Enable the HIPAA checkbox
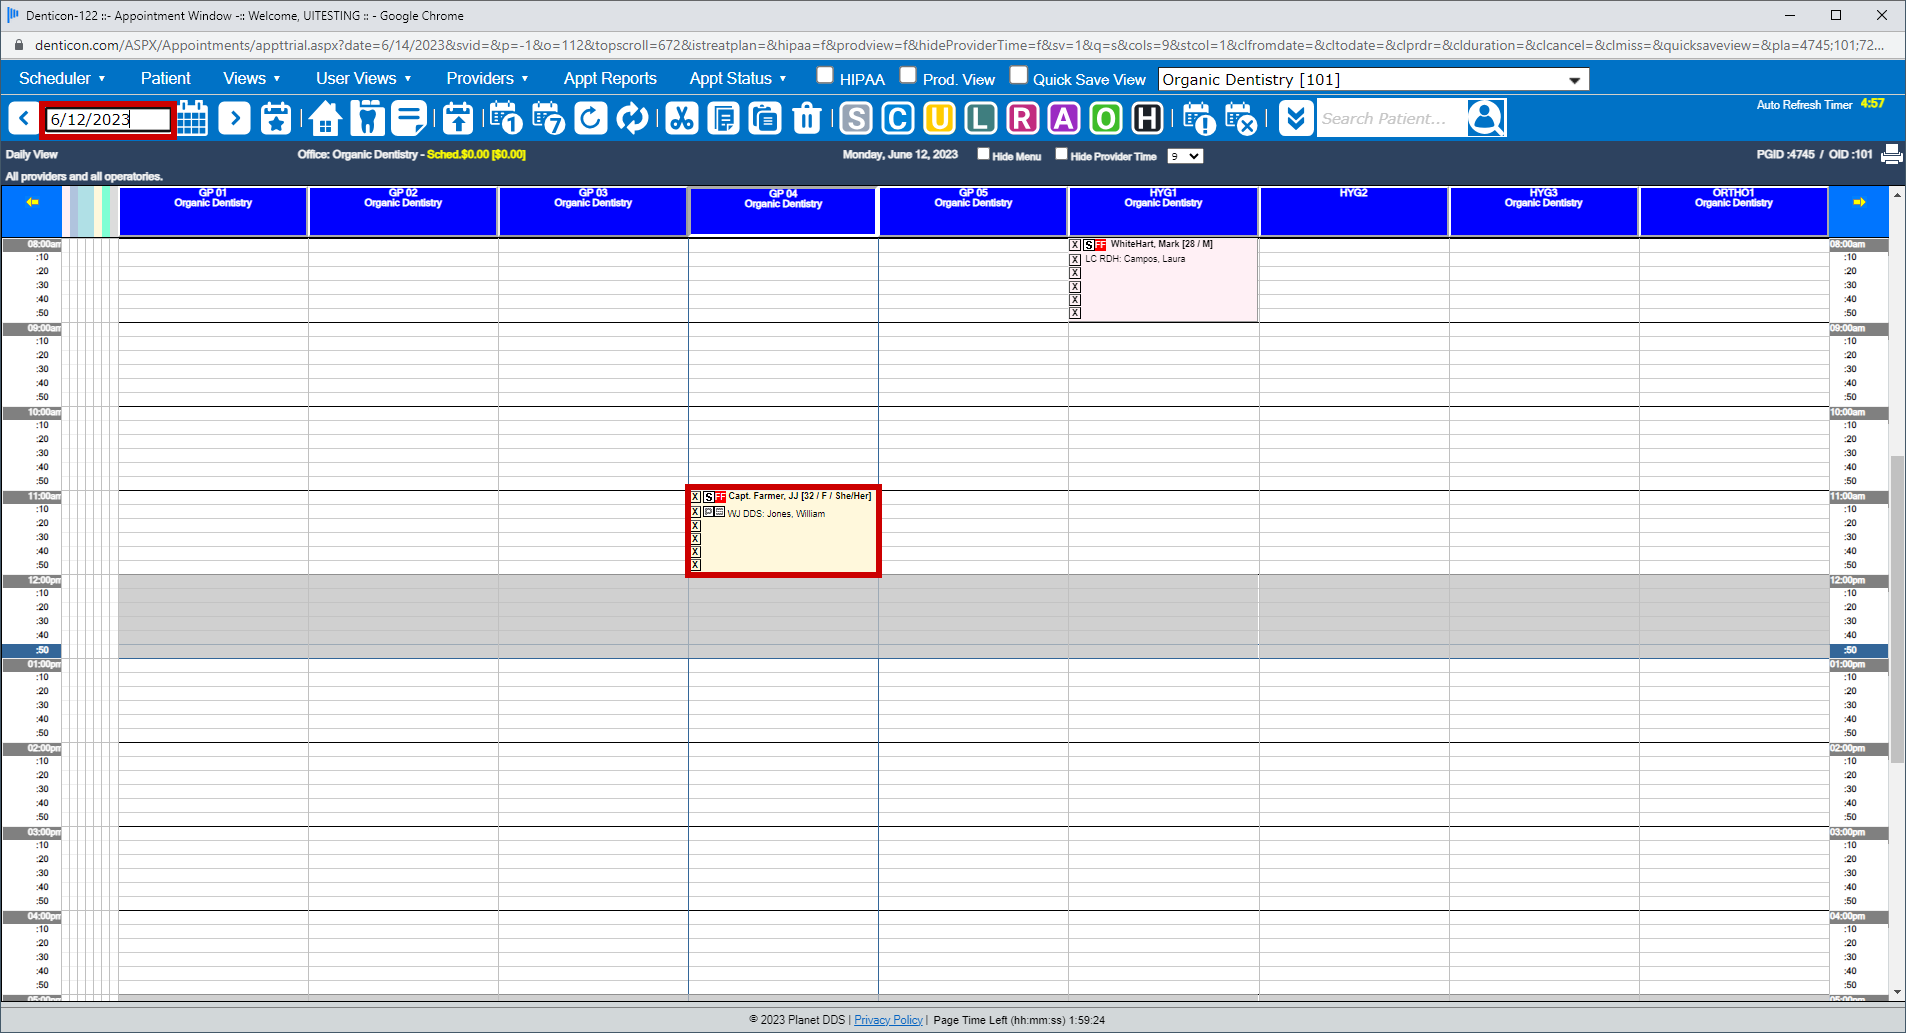 [x=824, y=74]
